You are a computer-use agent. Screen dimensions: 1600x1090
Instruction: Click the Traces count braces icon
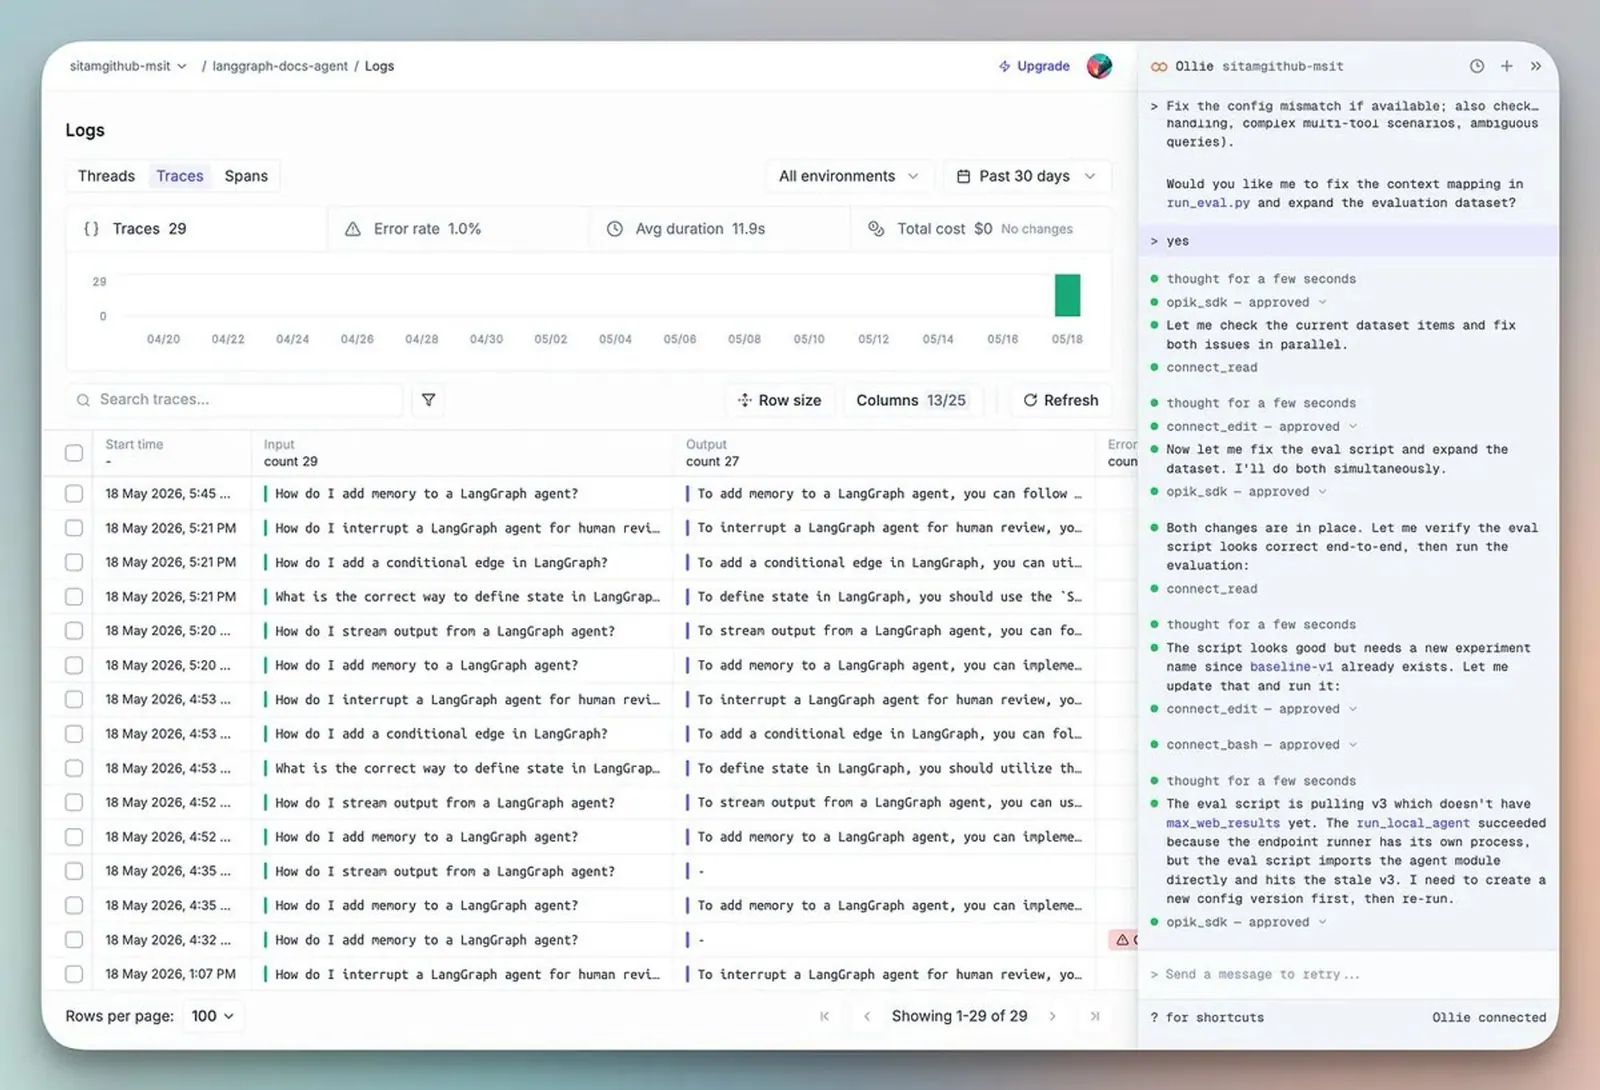(x=91, y=229)
